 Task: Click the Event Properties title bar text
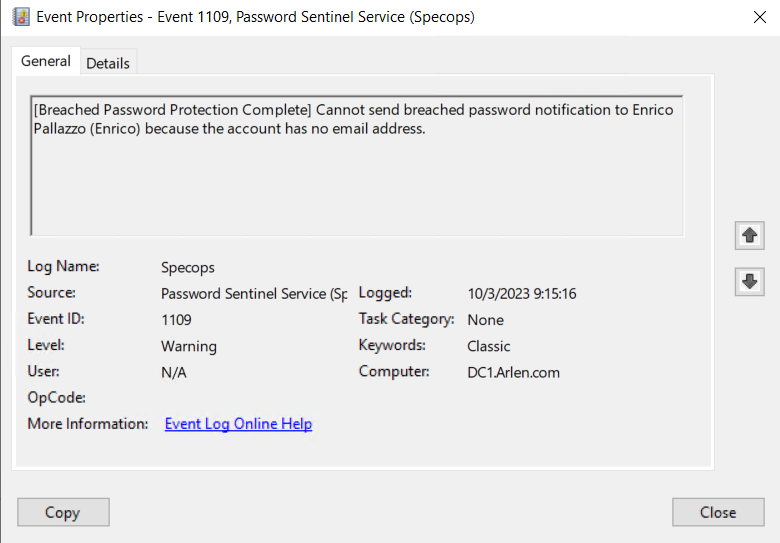(x=255, y=17)
